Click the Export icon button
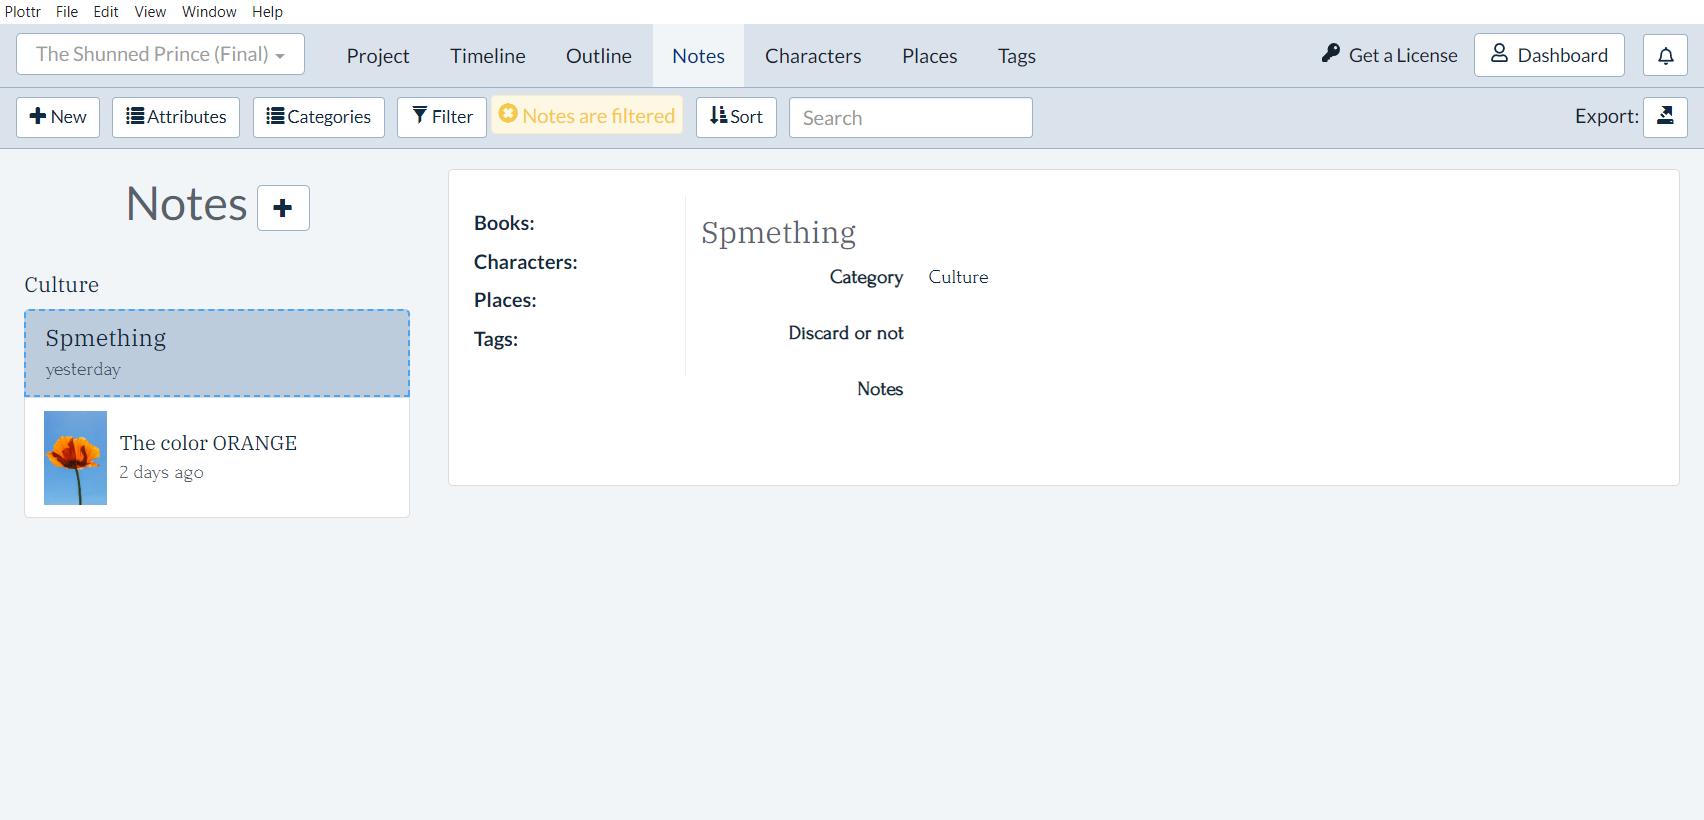1704x820 pixels. (x=1665, y=117)
